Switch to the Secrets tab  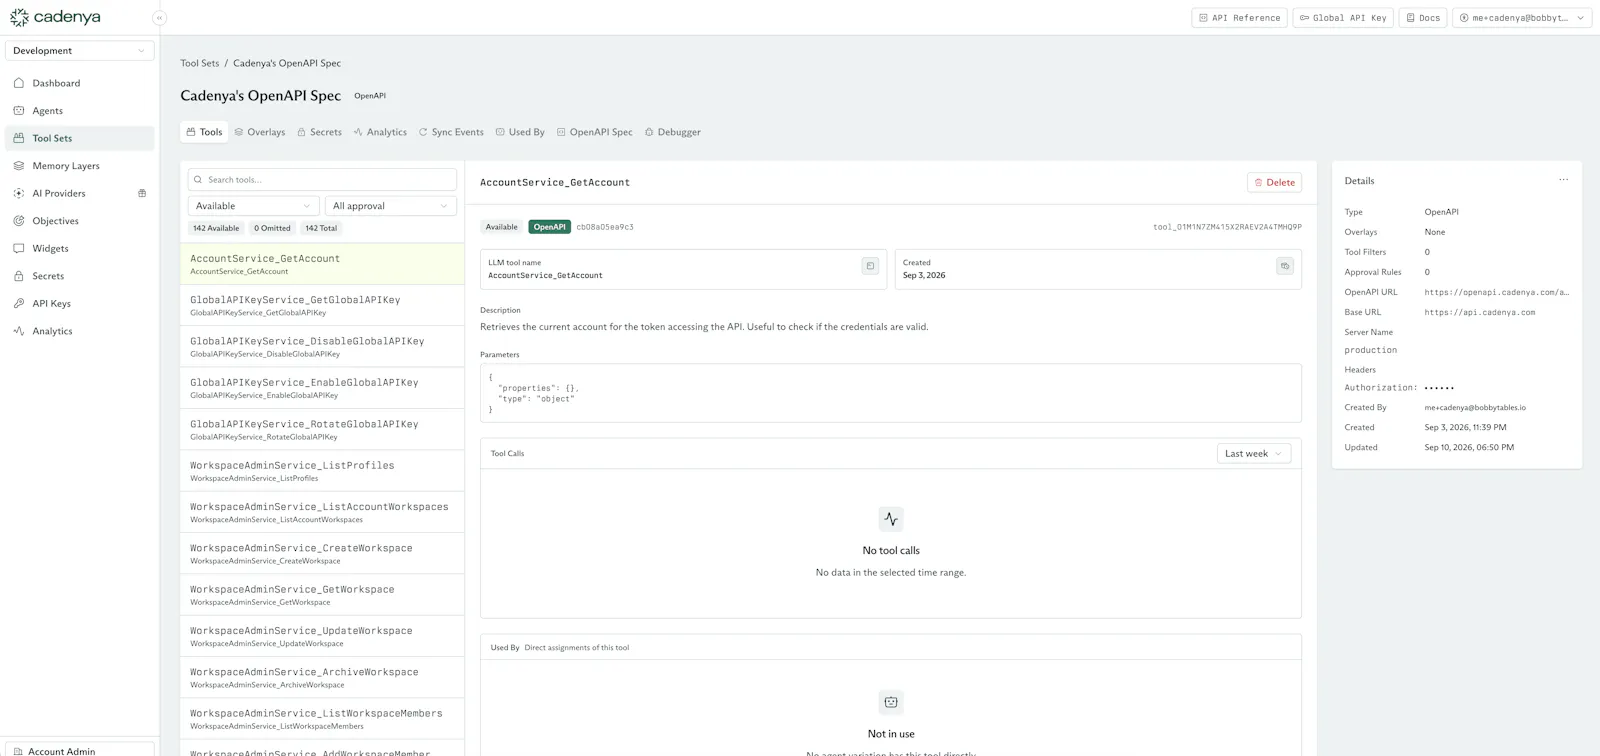click(320, 132)
